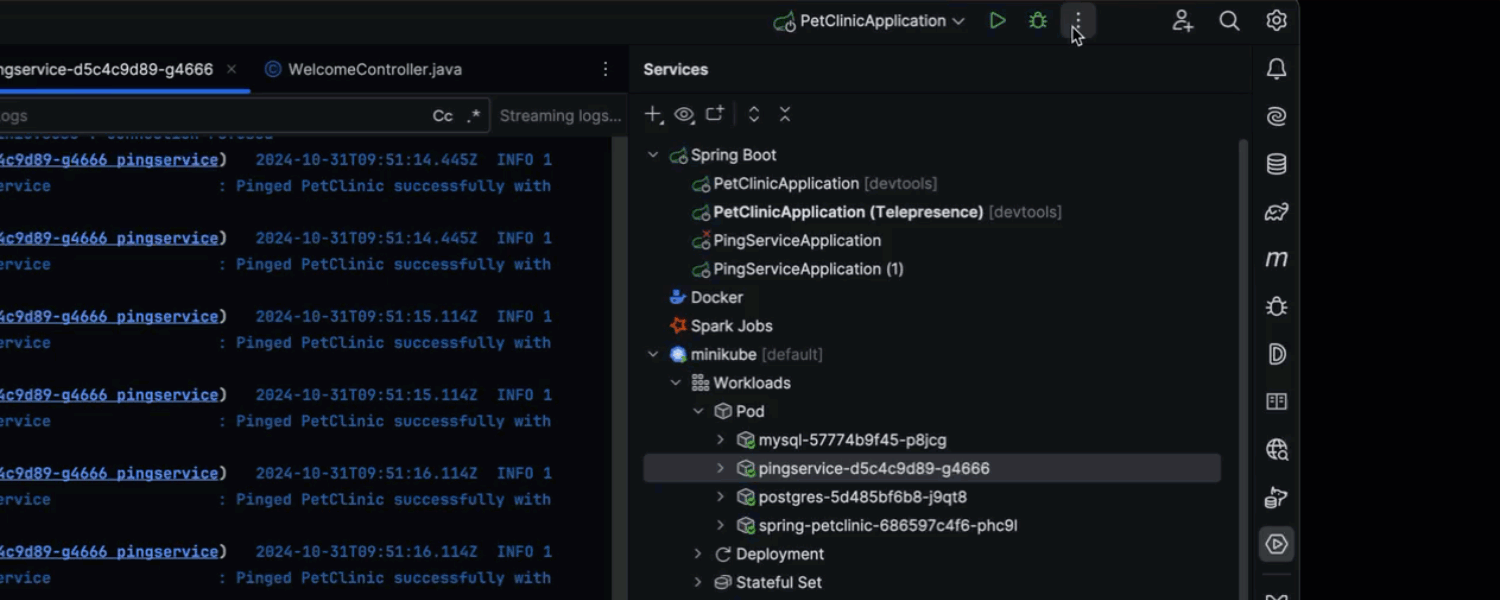The width and height of the screenshot is (1500, 600).
Task: Select PingServiceApplication (1) service
Action: tap(797, 269)
